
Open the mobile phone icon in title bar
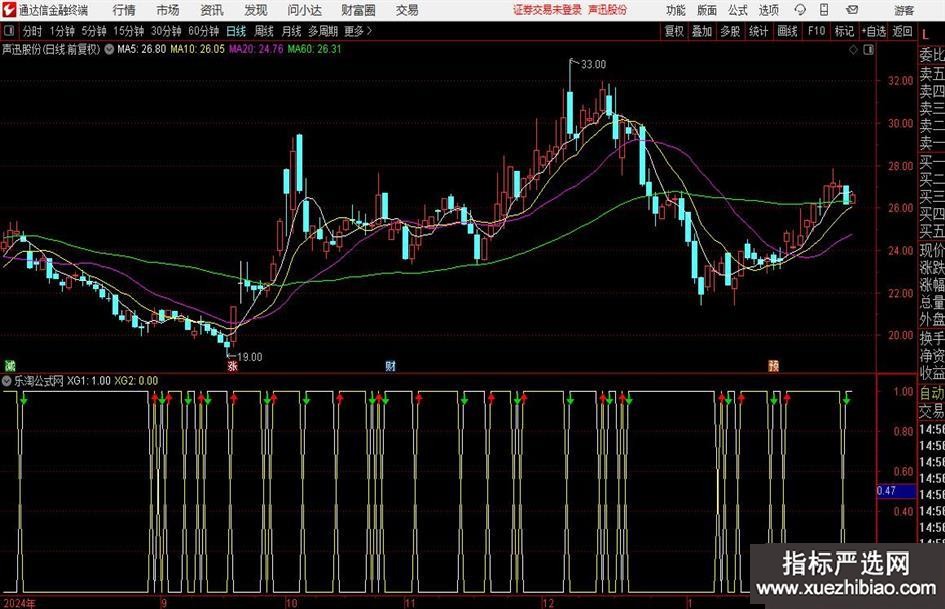[824, 10]
